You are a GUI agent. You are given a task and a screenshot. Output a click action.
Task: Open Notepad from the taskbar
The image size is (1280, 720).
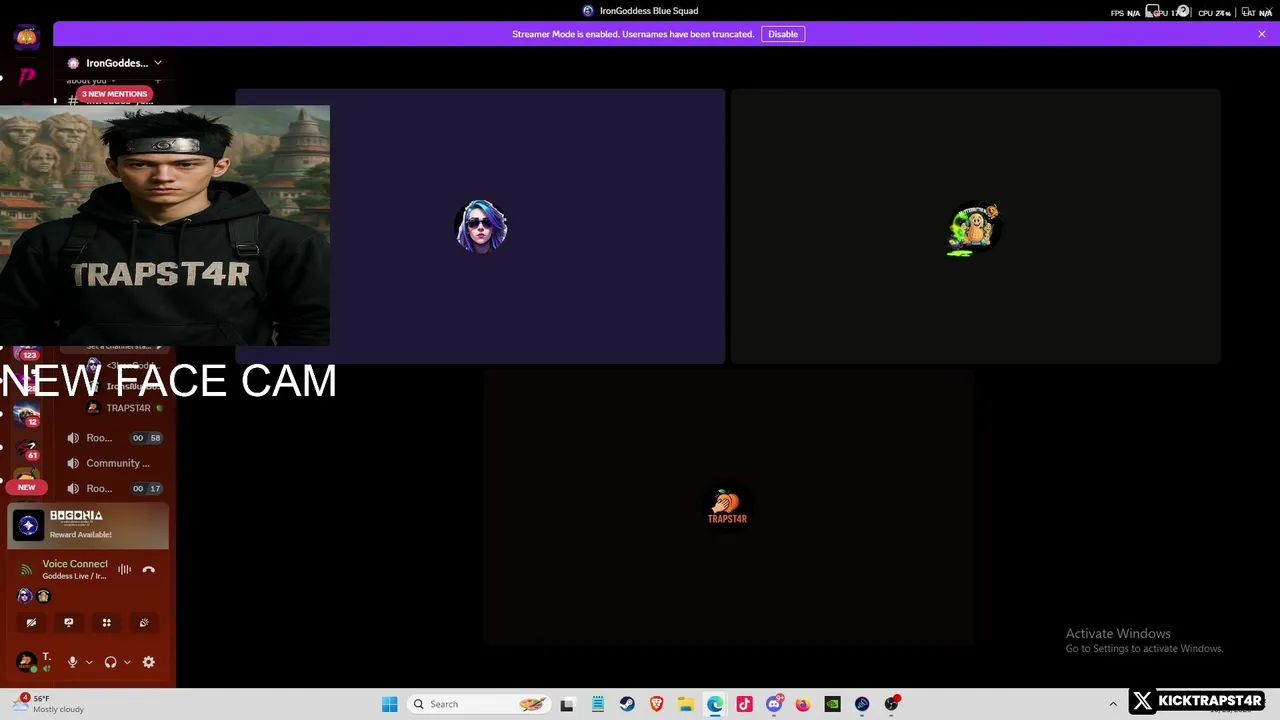tap(597, 704)
